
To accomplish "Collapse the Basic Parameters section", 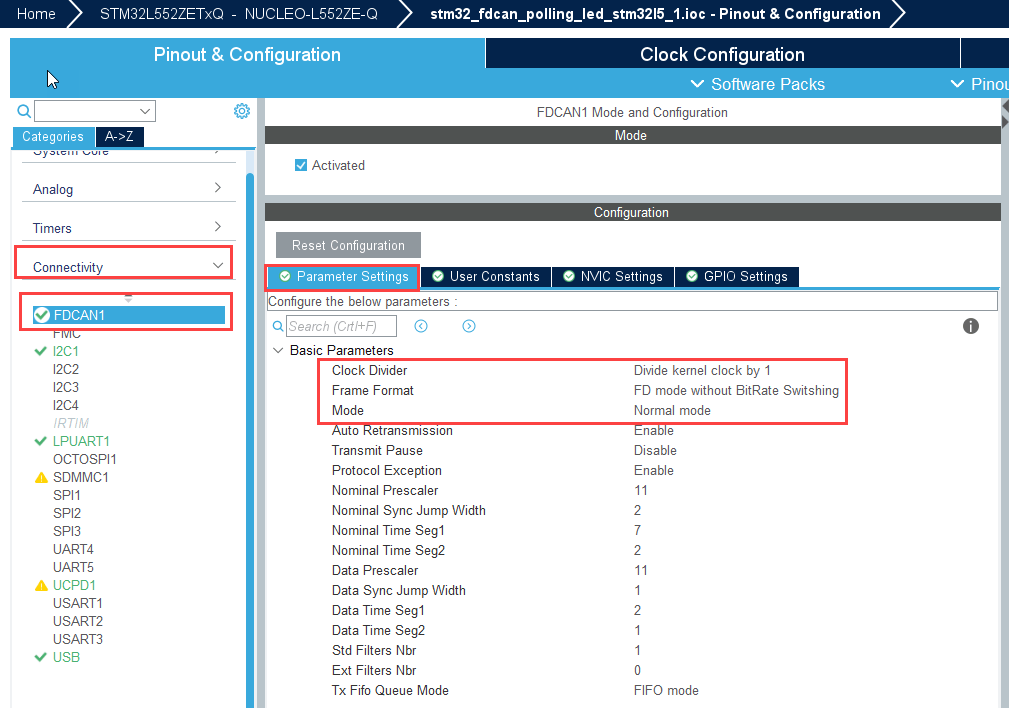I will pyautogui.click(x=278, y=351).
